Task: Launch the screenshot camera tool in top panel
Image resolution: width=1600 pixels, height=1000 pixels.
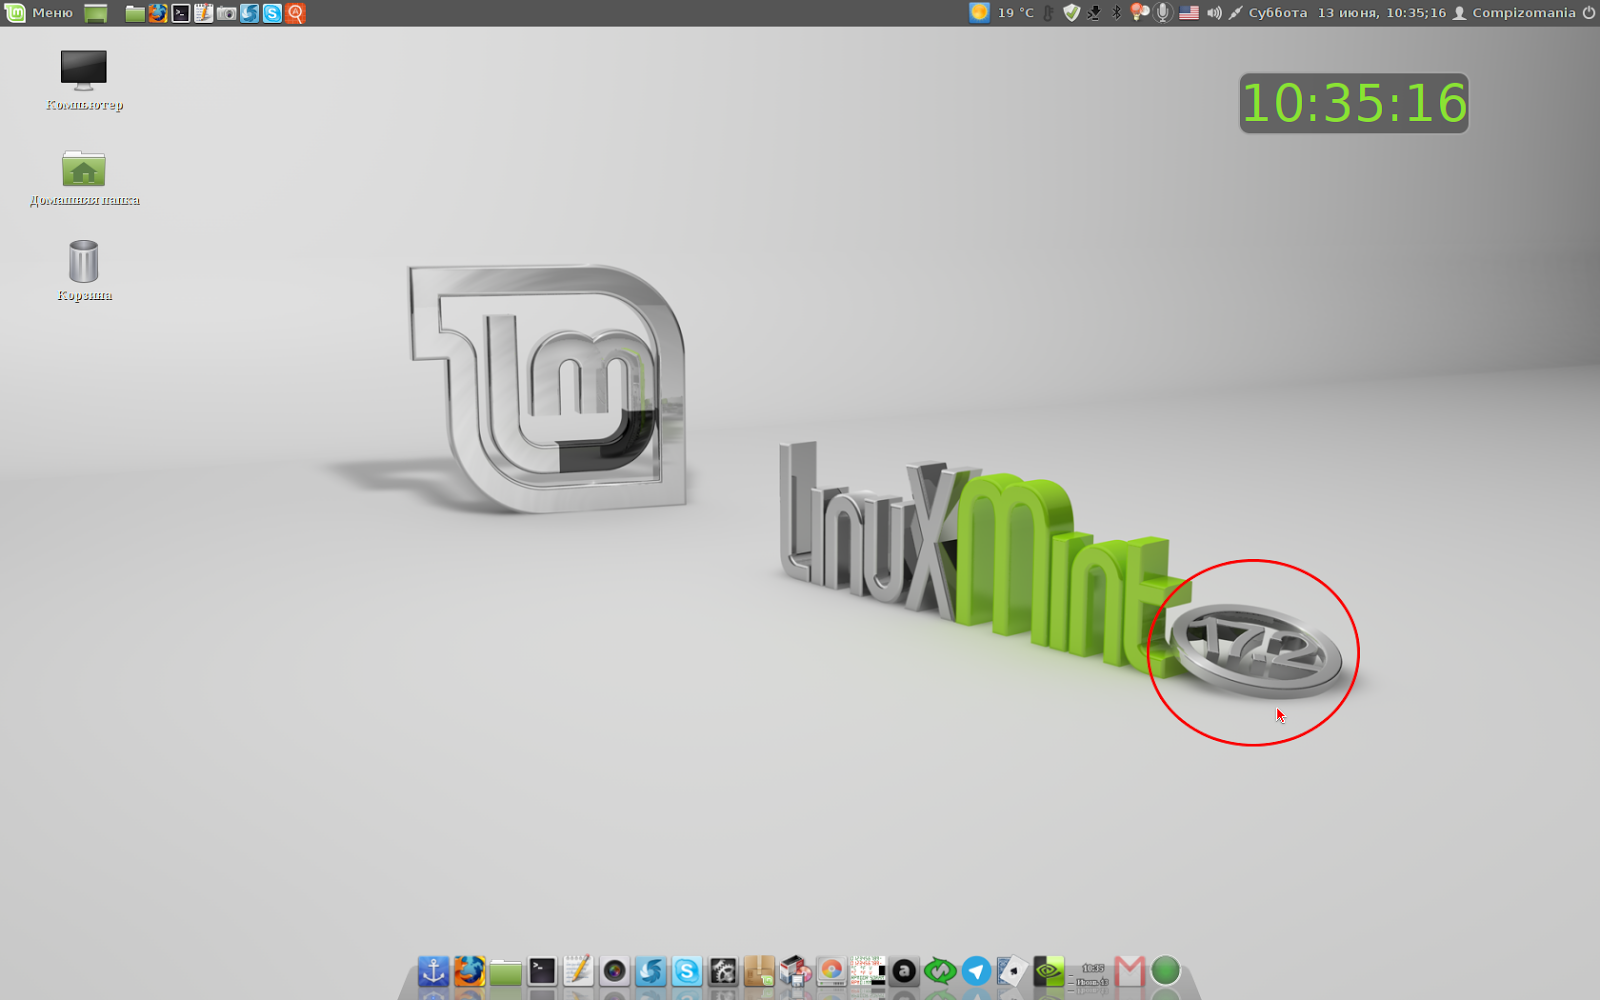Action: pyautogui.click(x=226, y=13)
